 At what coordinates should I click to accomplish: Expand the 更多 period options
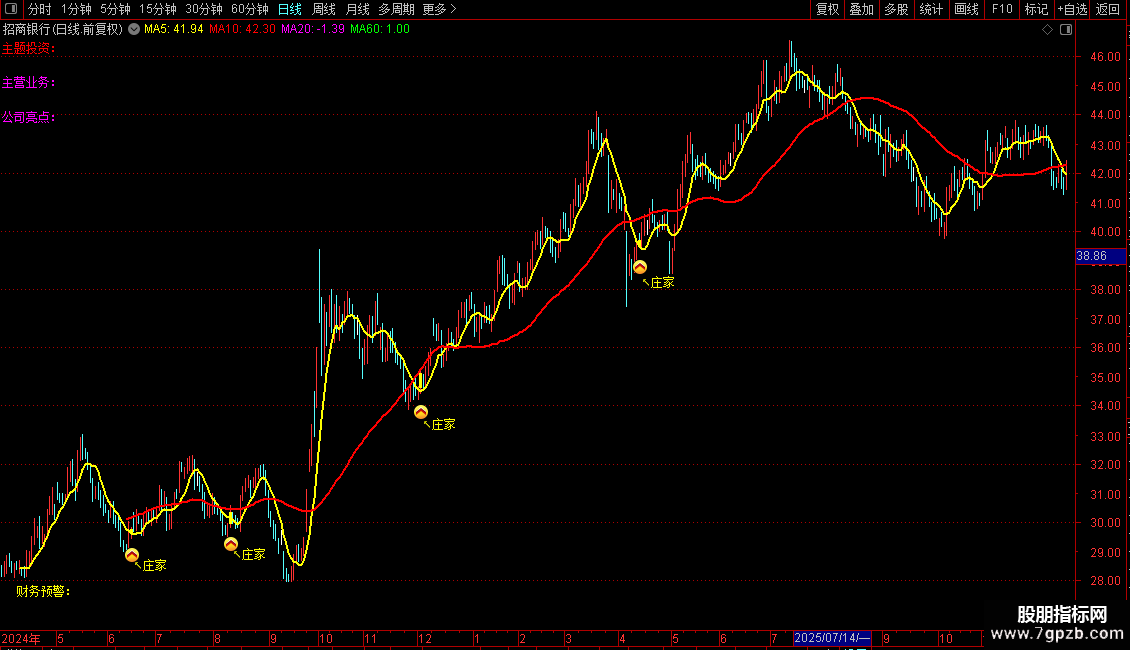click(439, 9)
